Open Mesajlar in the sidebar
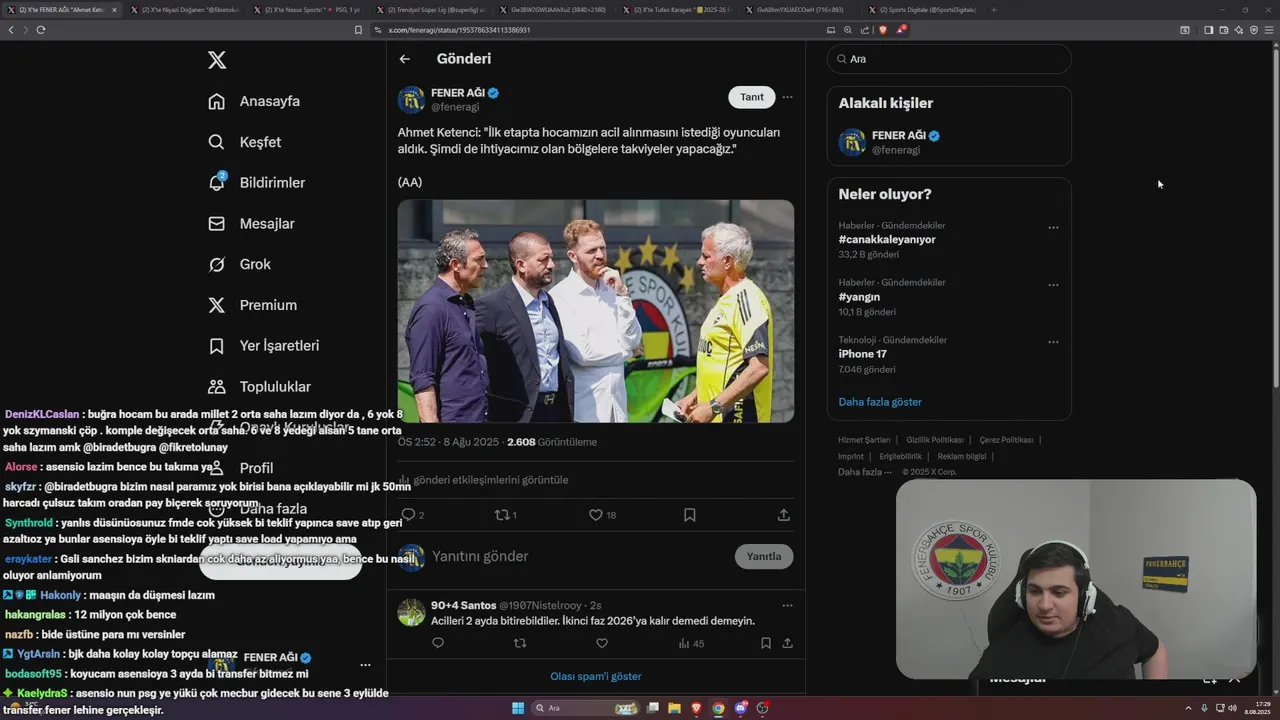The image size is (1280, 720). coord(251,224)
